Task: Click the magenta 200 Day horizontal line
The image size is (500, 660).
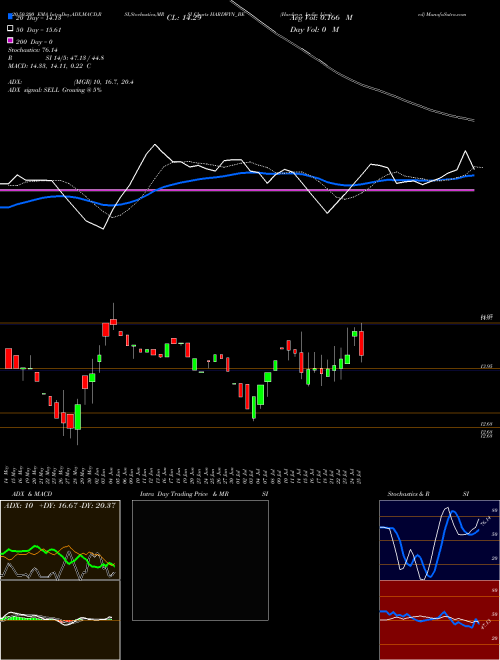Action: [237, 190]
